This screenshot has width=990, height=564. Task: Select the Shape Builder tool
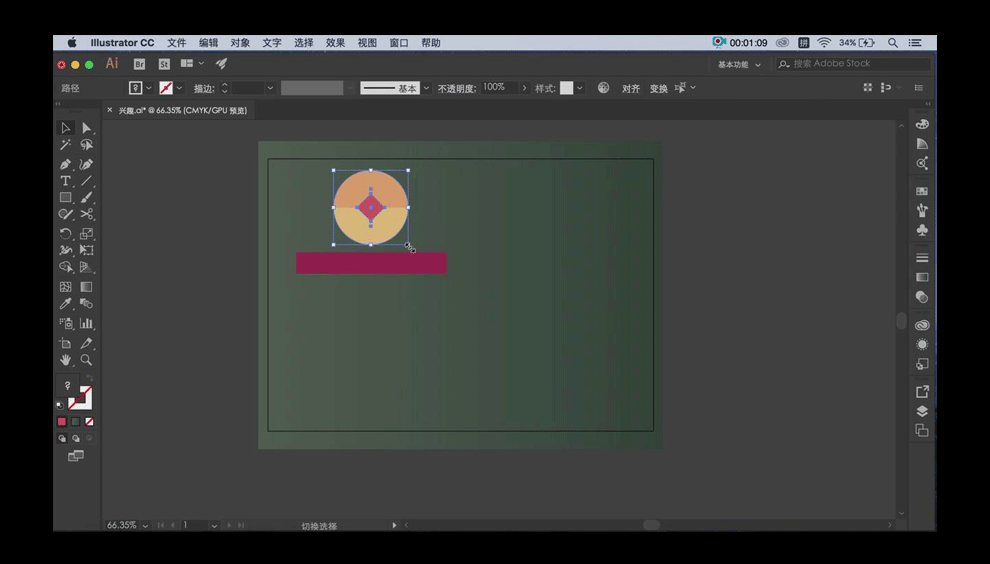pyautogui.click(x=65, y=267)
